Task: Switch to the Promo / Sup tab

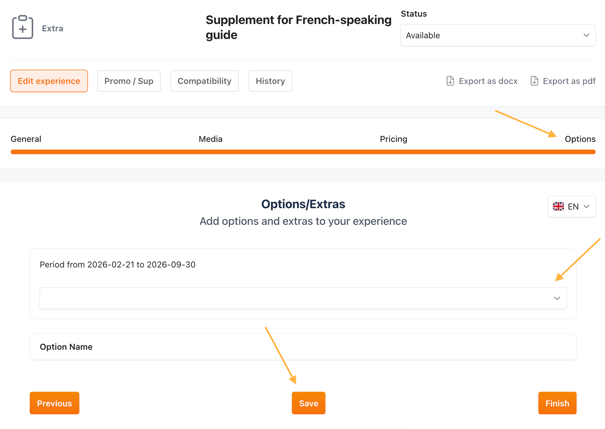Action: (129, 81)
